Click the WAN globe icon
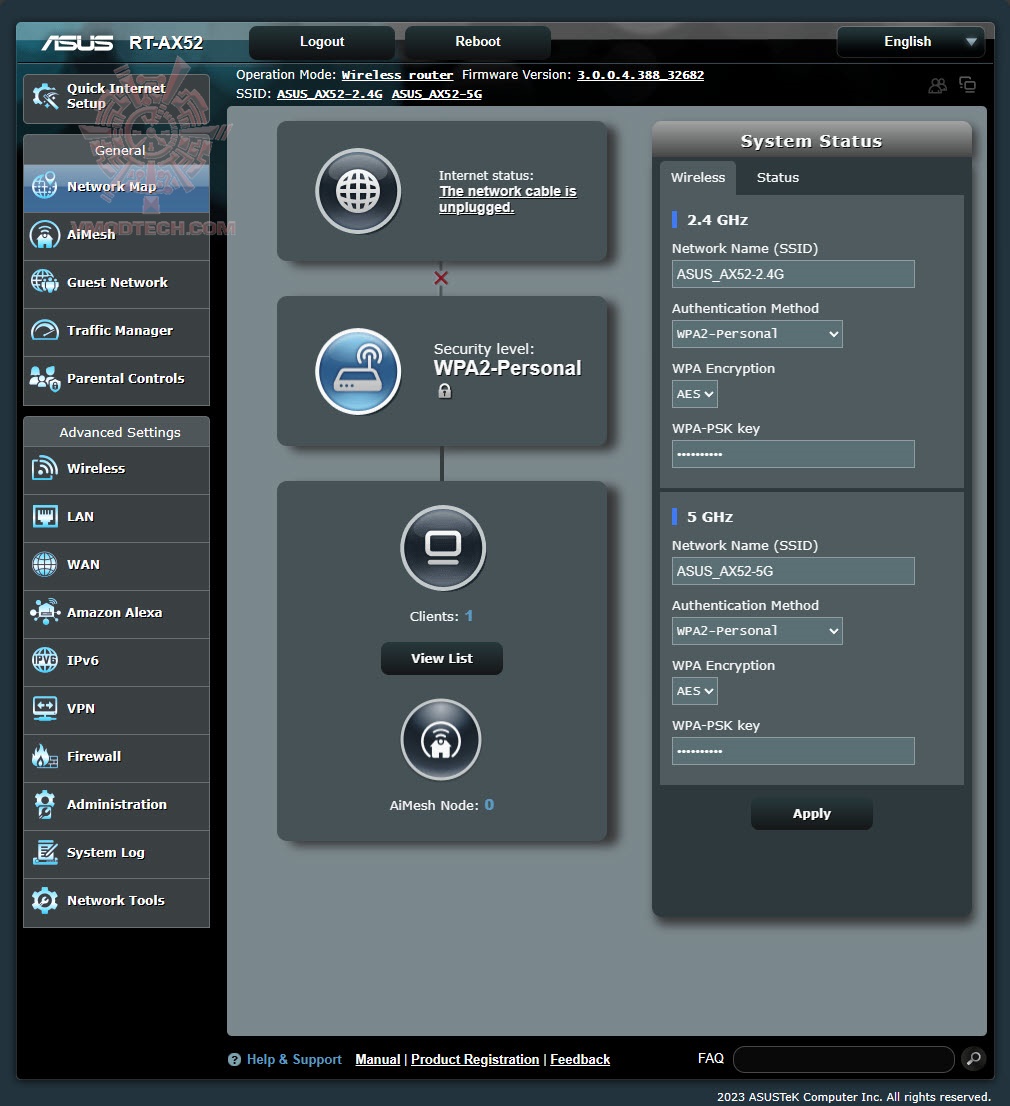The width and height of the screenshot is (1010, 1106). coord(44,564)
